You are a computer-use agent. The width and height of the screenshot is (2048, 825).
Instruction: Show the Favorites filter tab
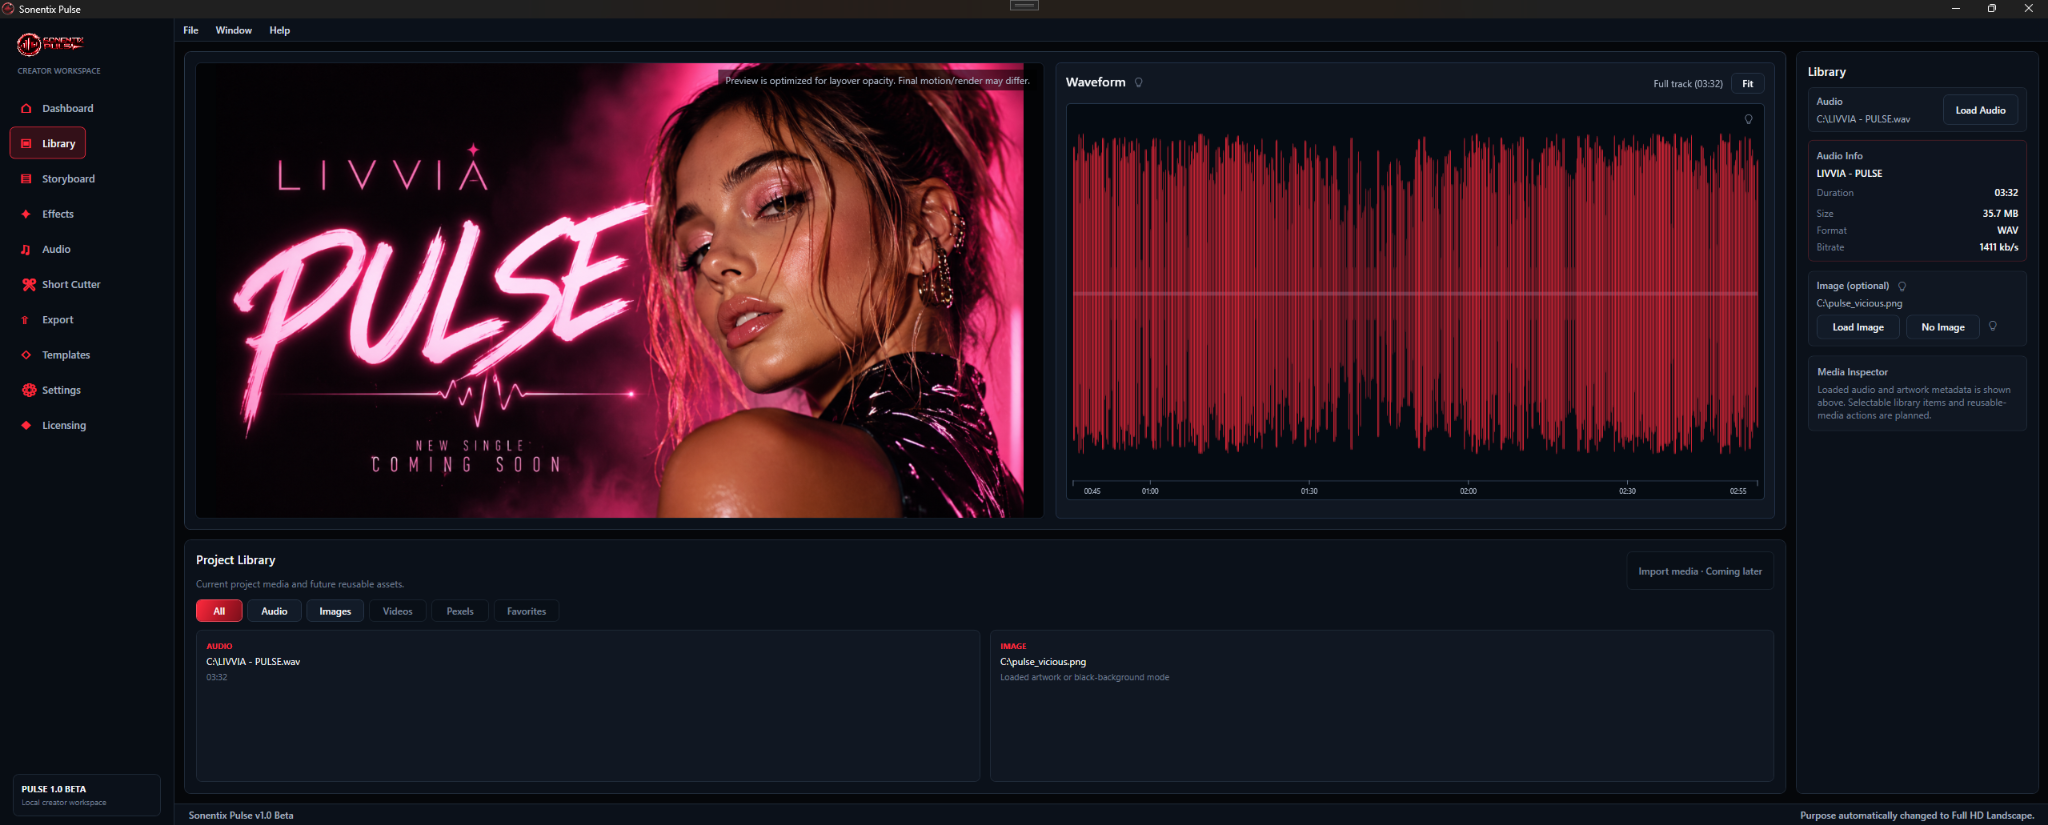point(526,611)
